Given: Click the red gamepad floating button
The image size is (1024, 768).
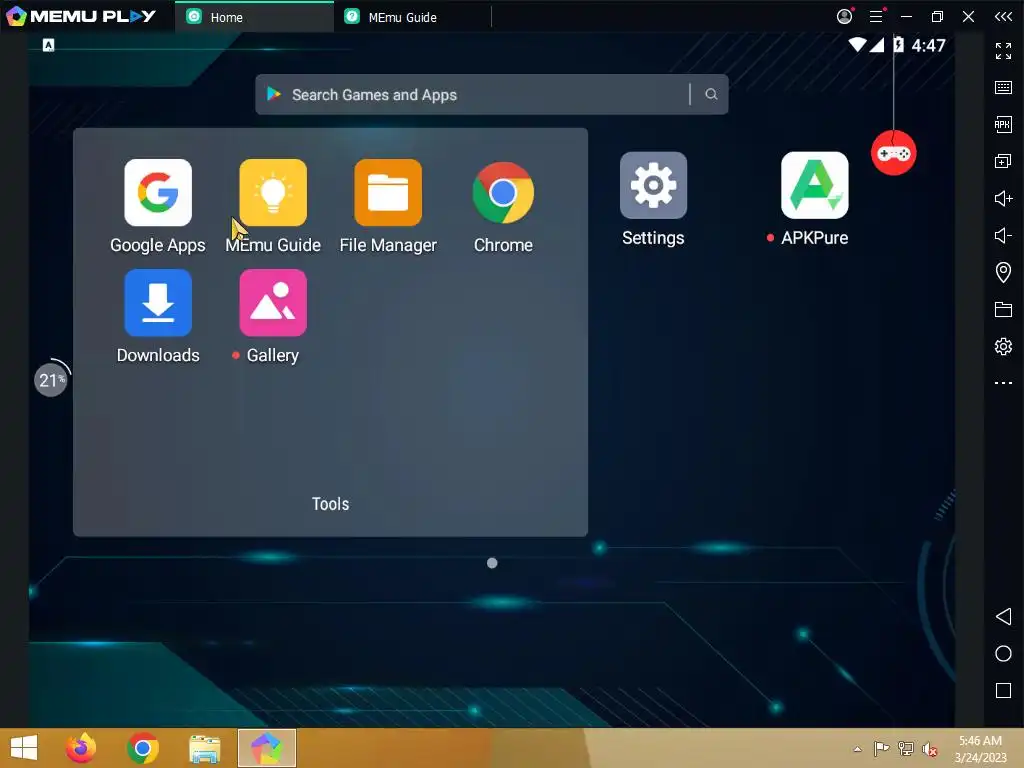Looking at the screenshot, I should [893, 153].
